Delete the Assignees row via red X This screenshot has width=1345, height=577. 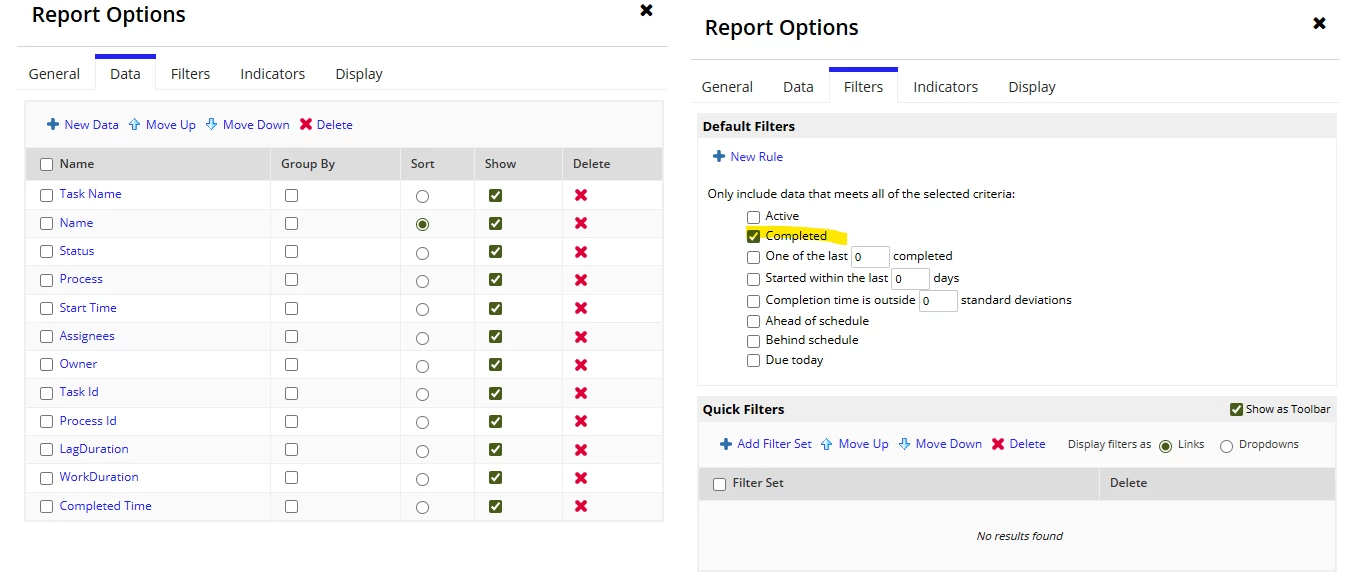pyautogui.click(x=580, y=337)
